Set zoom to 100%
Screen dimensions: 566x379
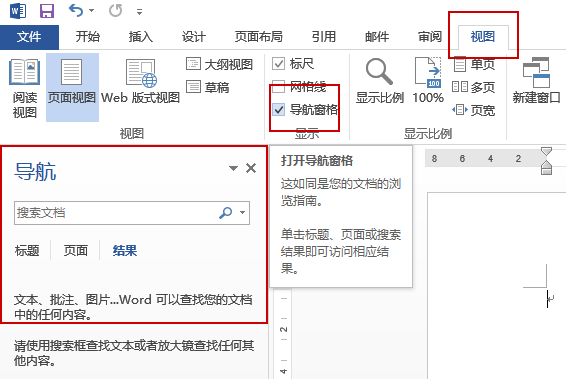coord(428,81)
